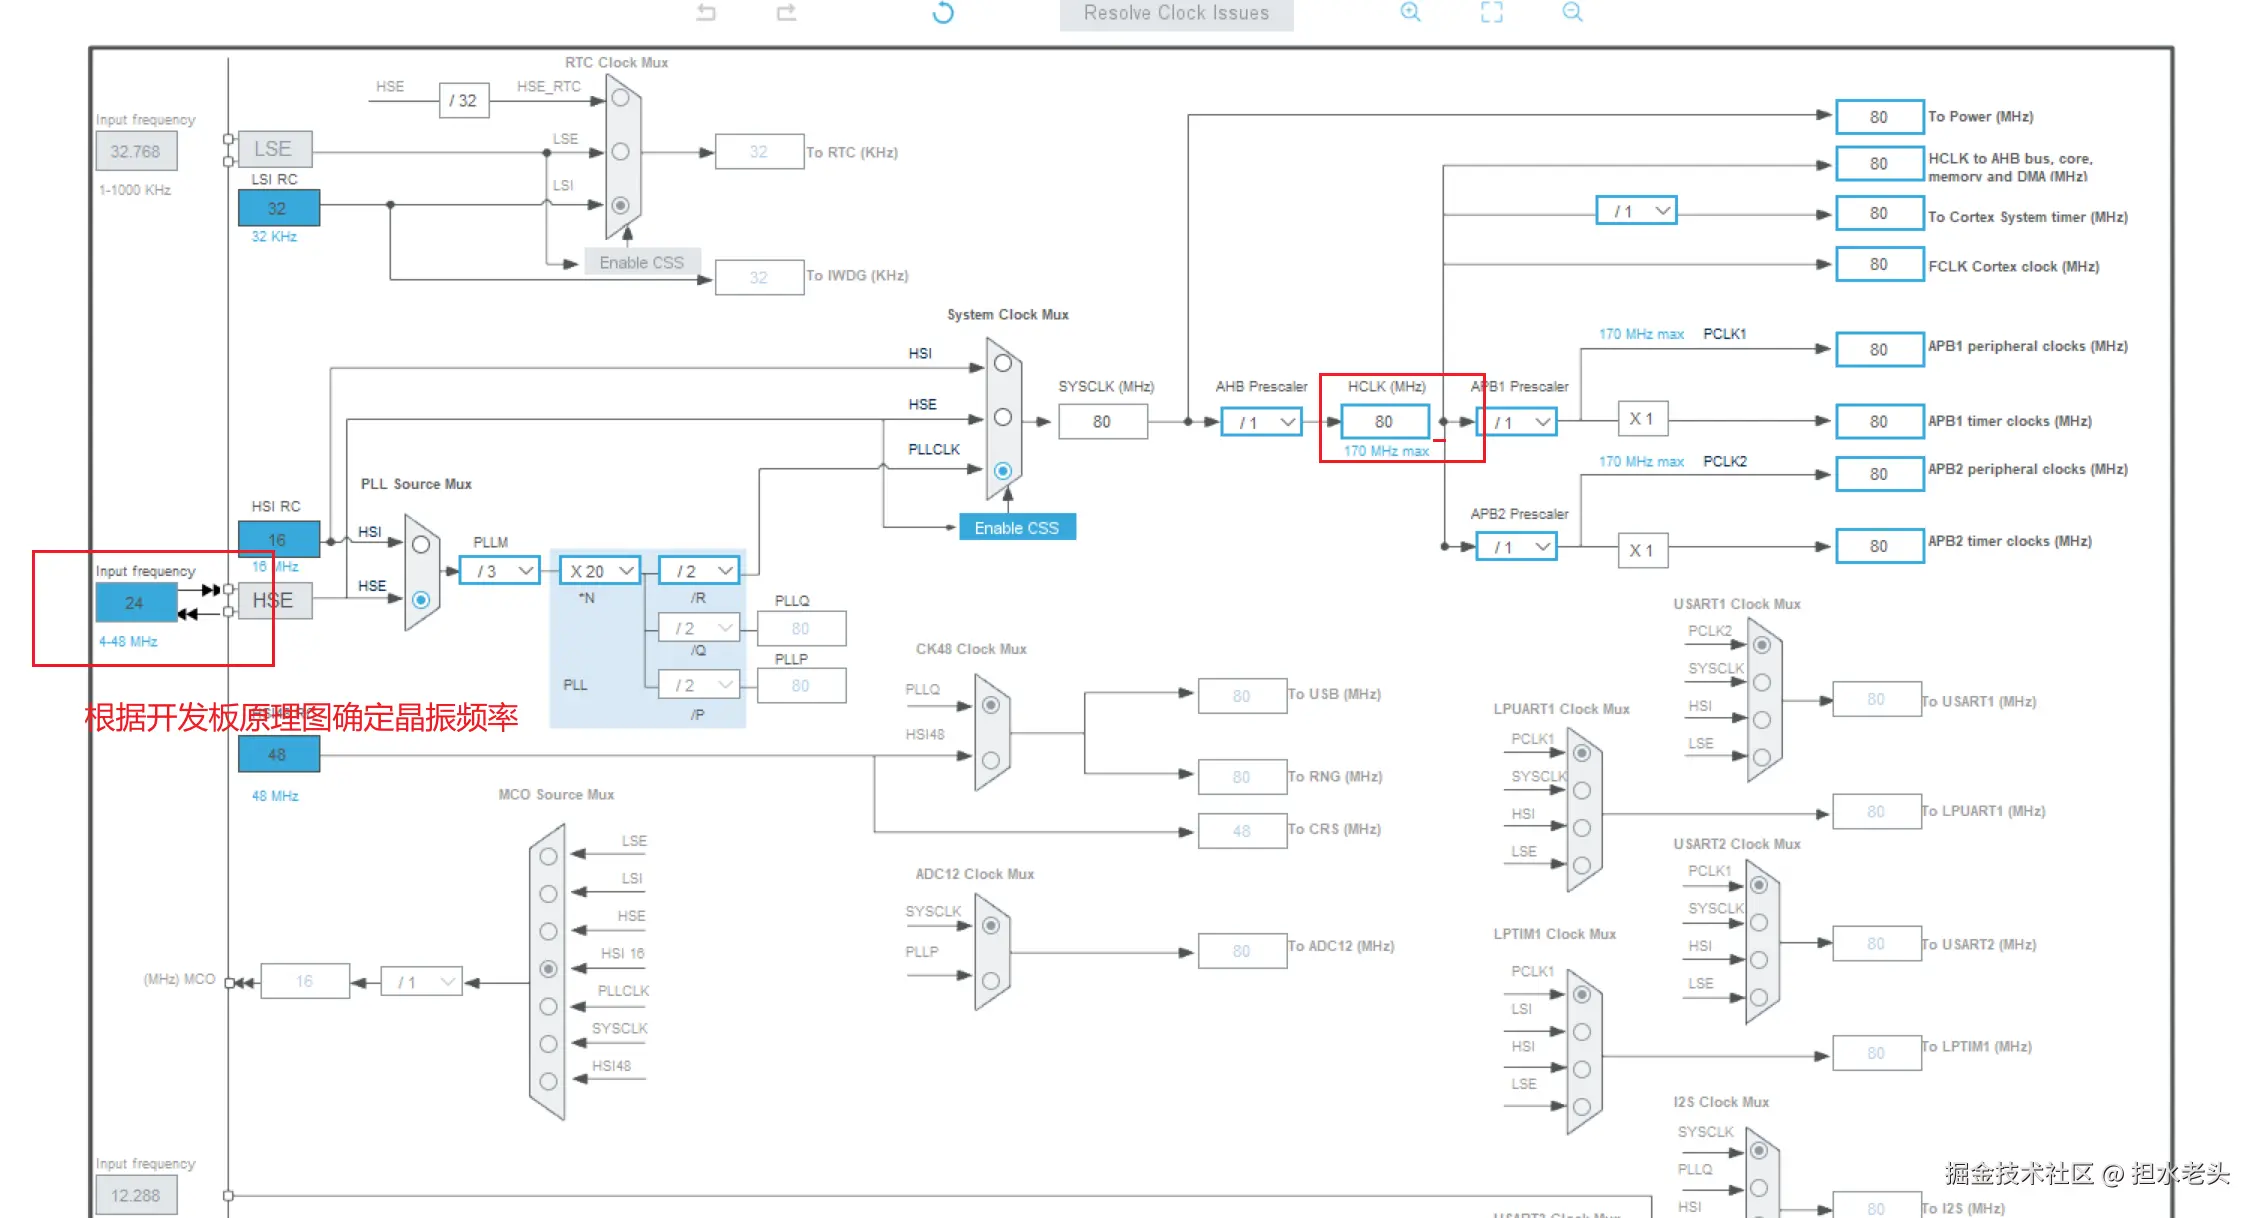Open the AHB Prescaler dropdown
Screen dimensions: 2261x1218
pyautogui.click(x=1262, y=422)
